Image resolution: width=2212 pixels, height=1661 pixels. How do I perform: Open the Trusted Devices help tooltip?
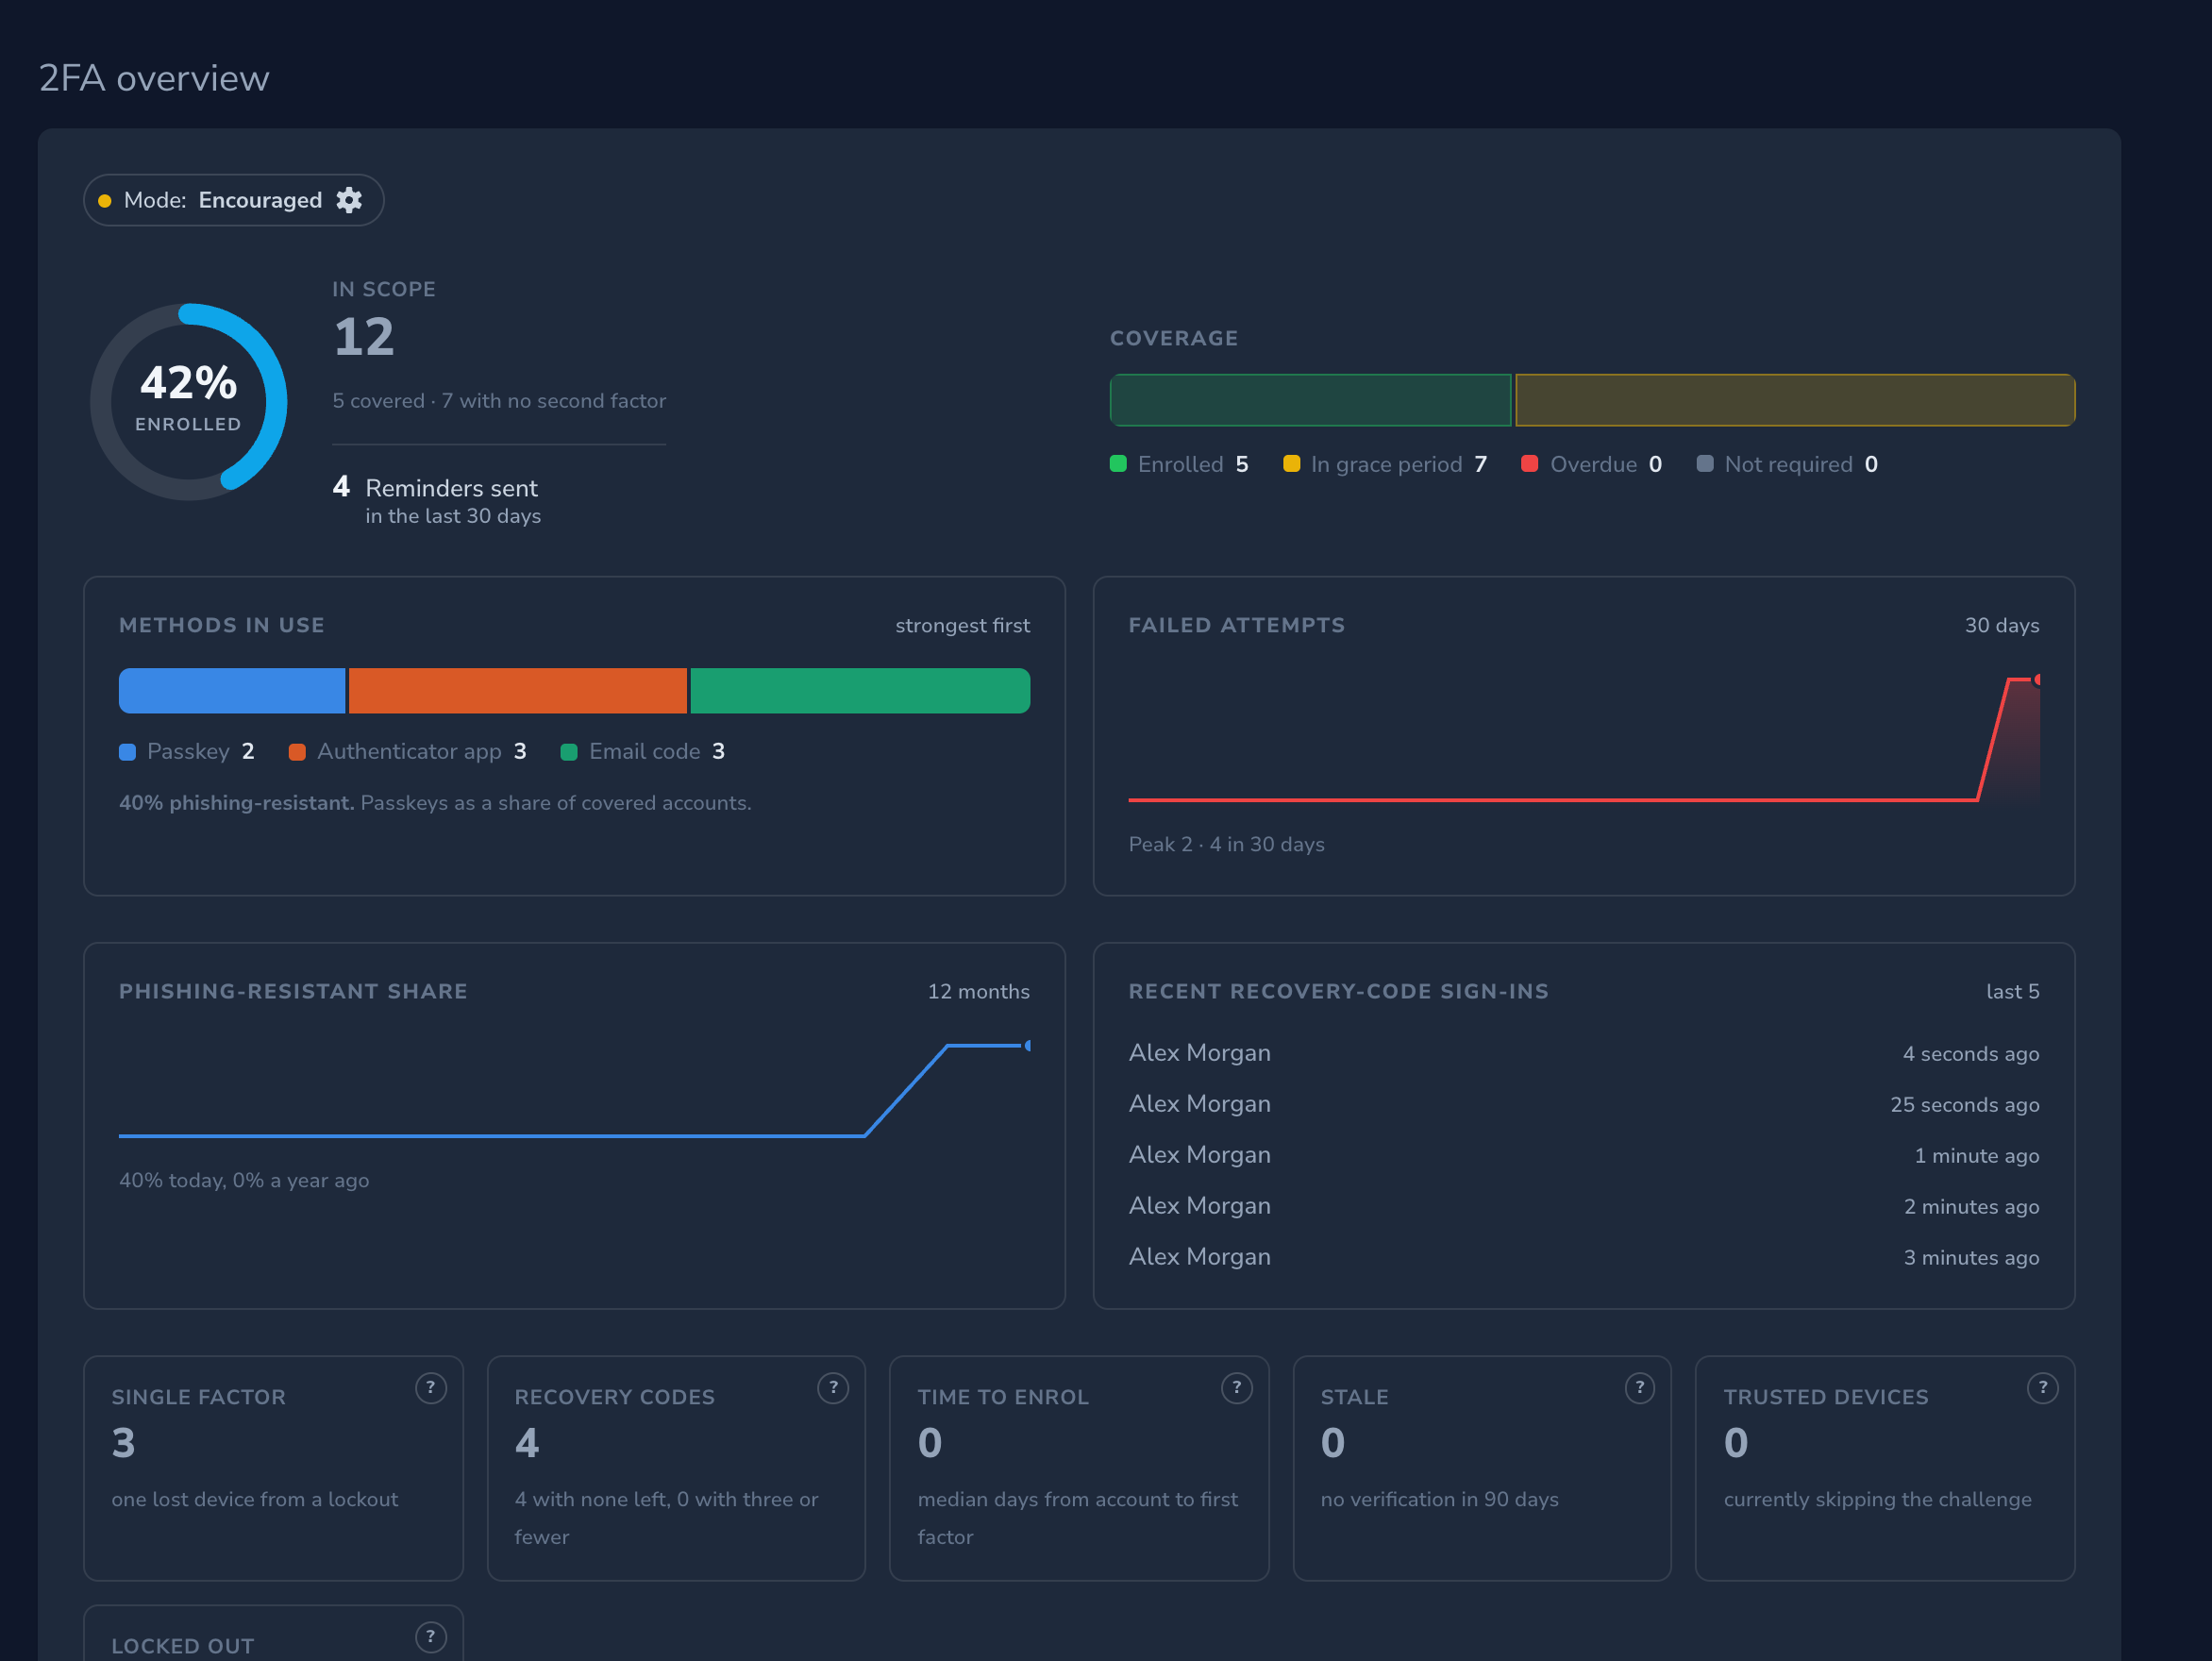(2043, 1388)
